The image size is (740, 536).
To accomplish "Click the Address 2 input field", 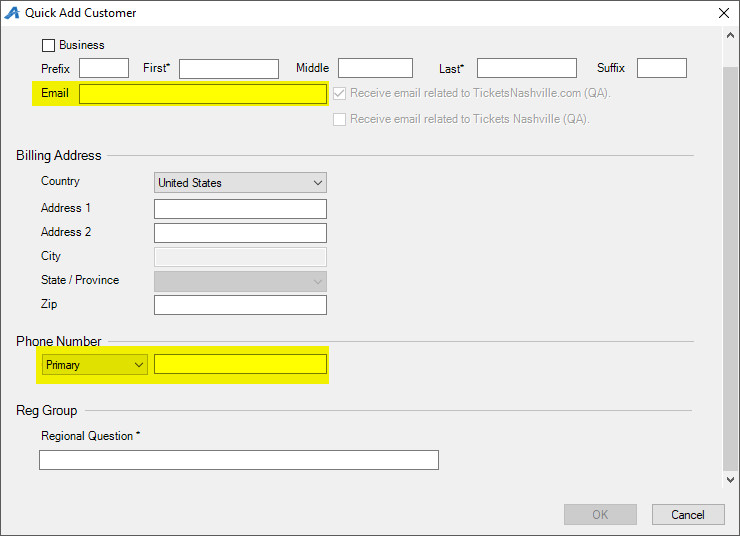I will pyautogui.click(x=240, y=233).
